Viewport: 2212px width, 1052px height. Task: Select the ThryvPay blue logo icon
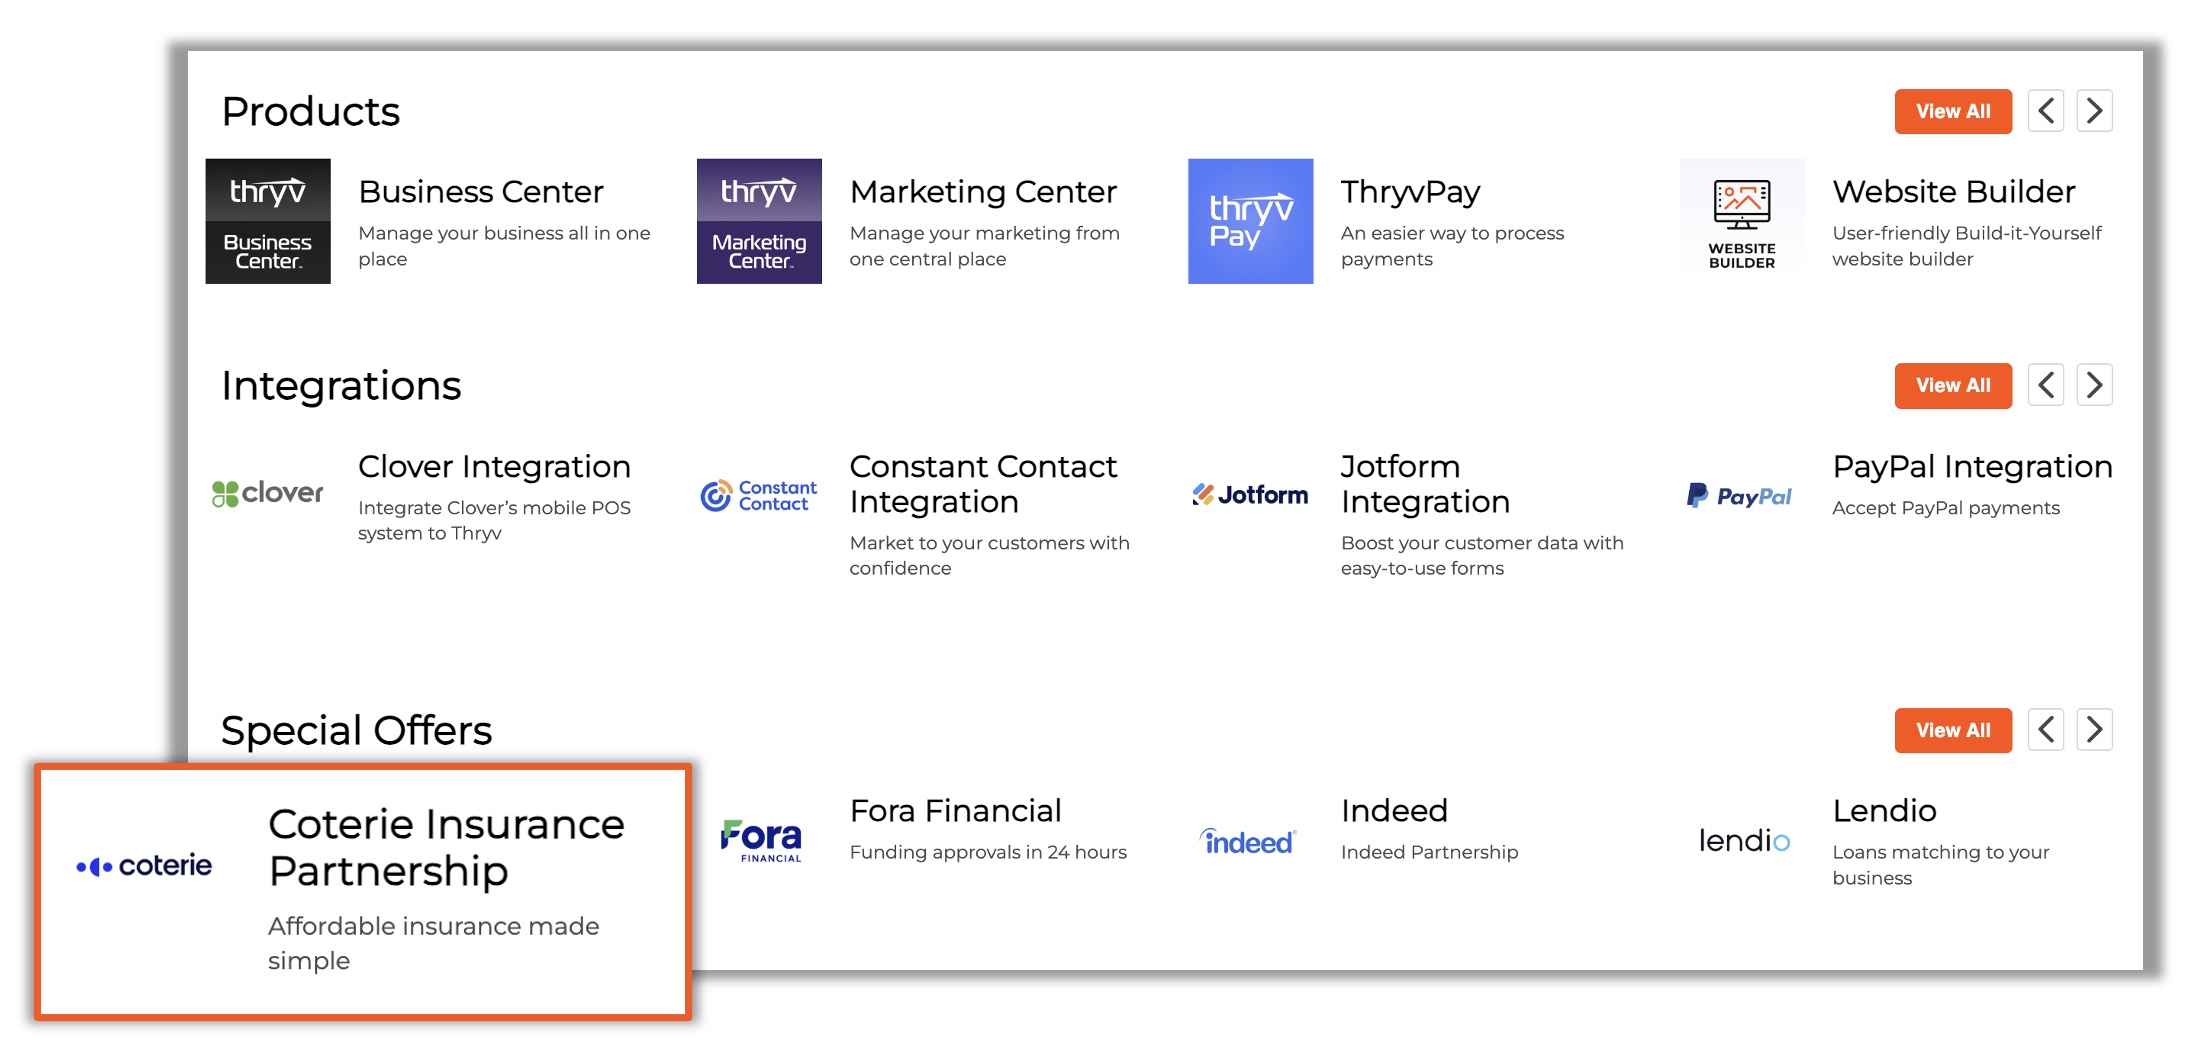[1250, 221]
